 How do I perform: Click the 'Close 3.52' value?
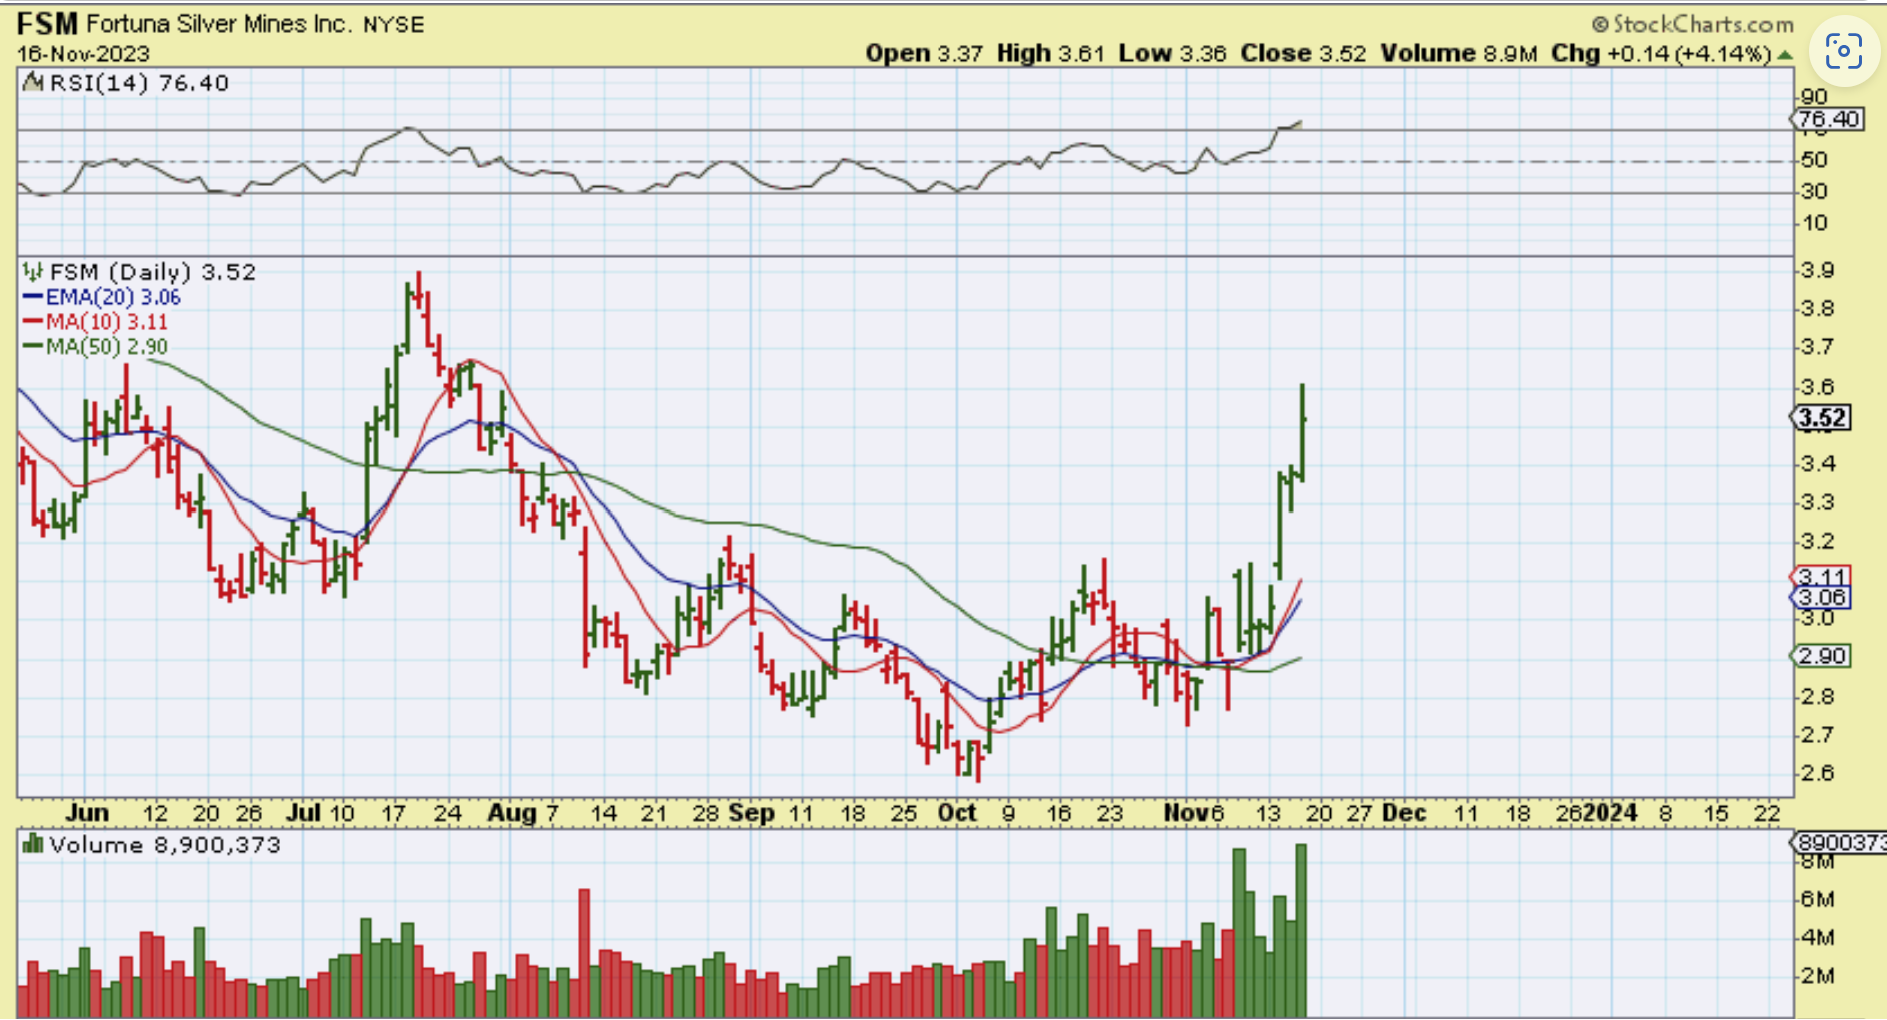(x=1303, y=53)
